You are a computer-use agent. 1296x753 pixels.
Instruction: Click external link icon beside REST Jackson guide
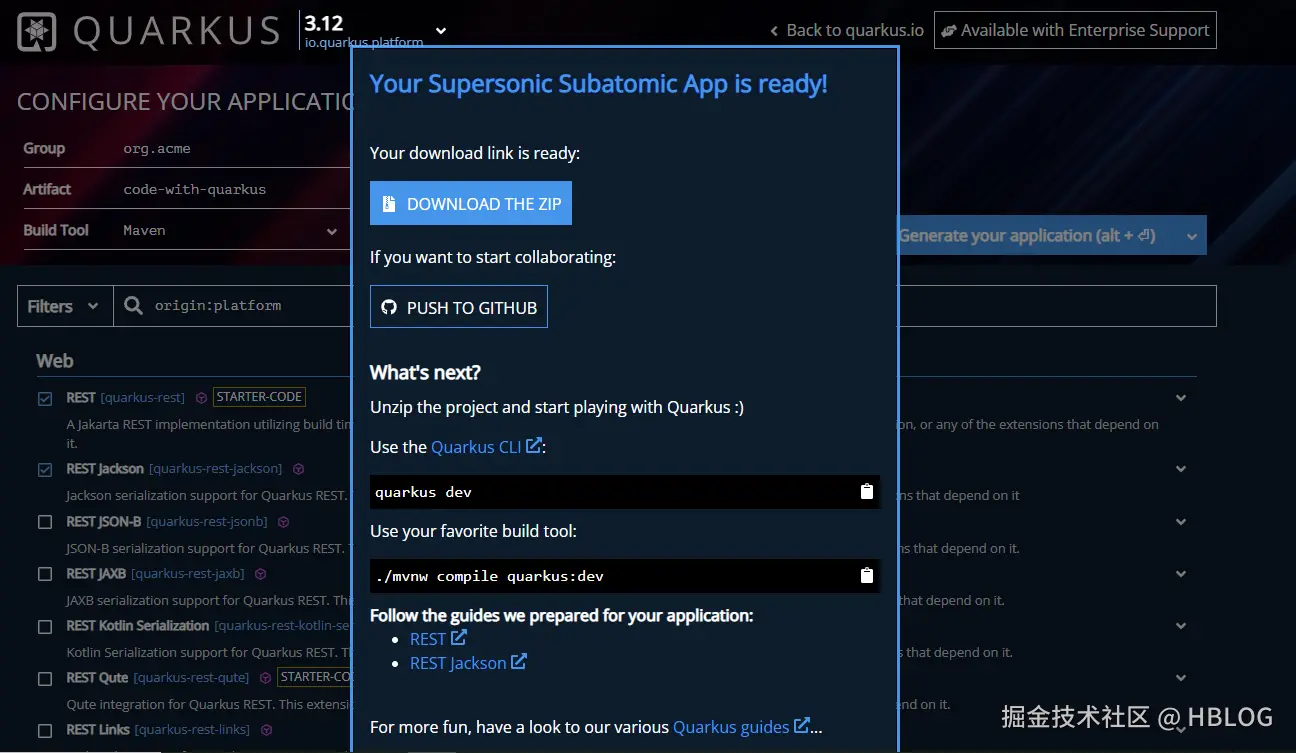tap(519, 662)
